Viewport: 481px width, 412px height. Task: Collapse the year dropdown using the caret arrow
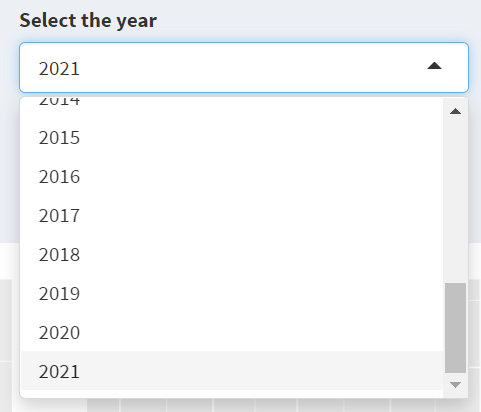[x=434, y=66]
